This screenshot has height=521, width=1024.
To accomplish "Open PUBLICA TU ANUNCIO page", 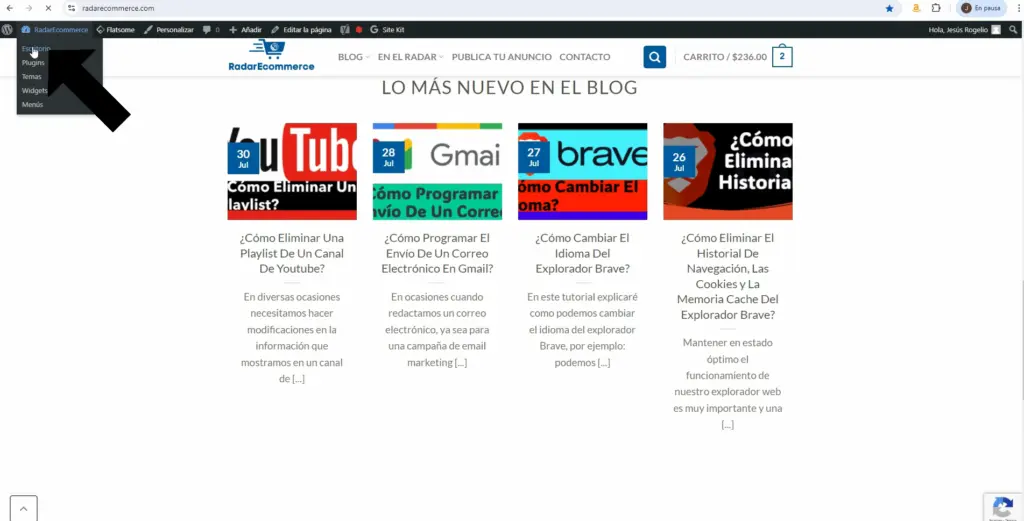I will pos(502,57).
